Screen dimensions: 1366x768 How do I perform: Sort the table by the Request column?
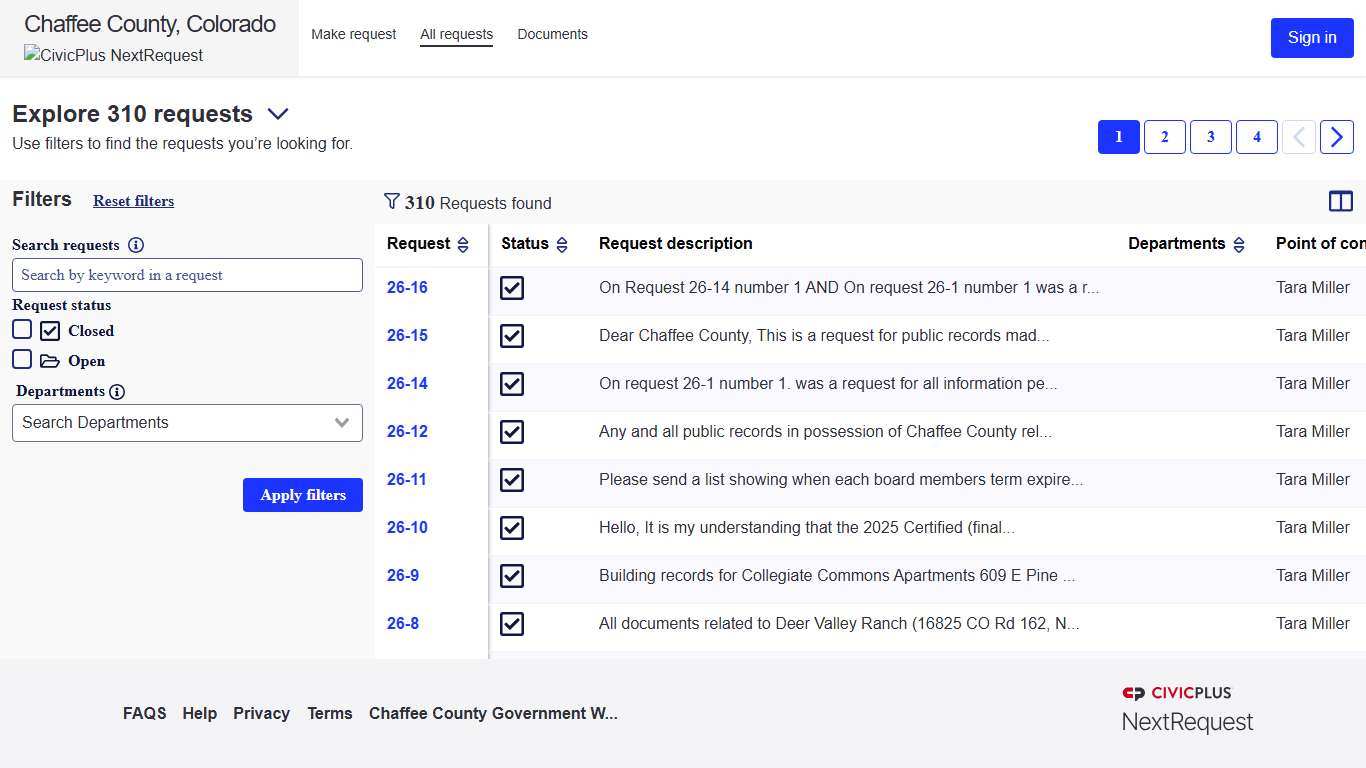tap(462, 243)
